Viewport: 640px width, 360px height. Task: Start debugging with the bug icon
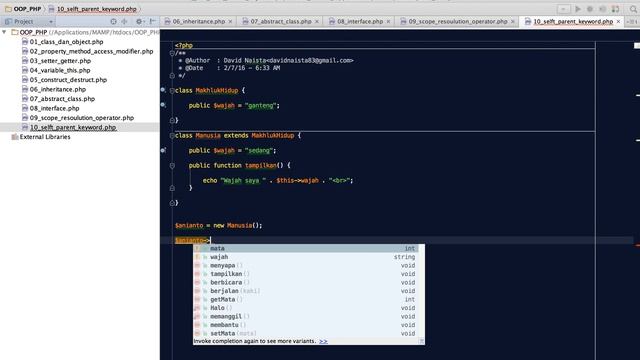pos(590,9)
